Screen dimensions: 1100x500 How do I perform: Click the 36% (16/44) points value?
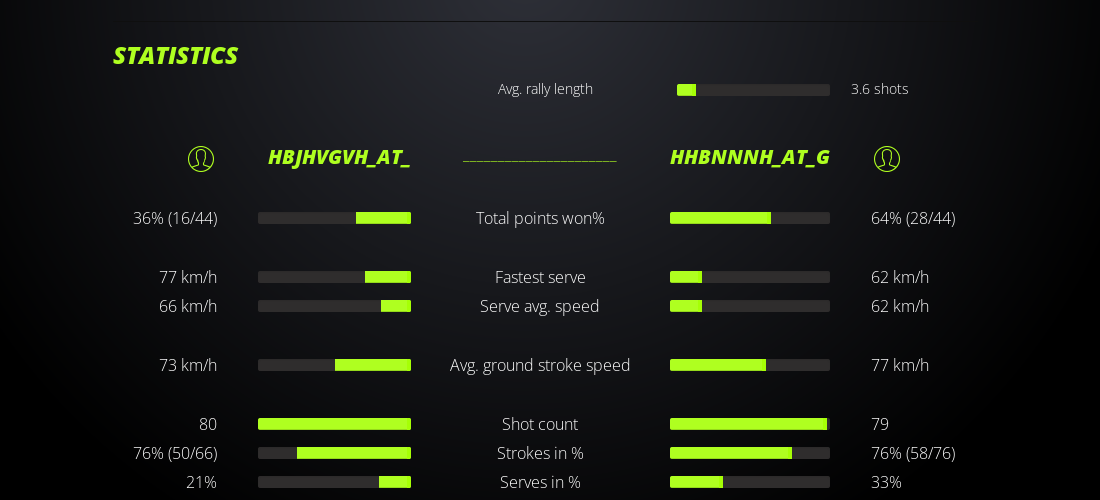[175, 218]
